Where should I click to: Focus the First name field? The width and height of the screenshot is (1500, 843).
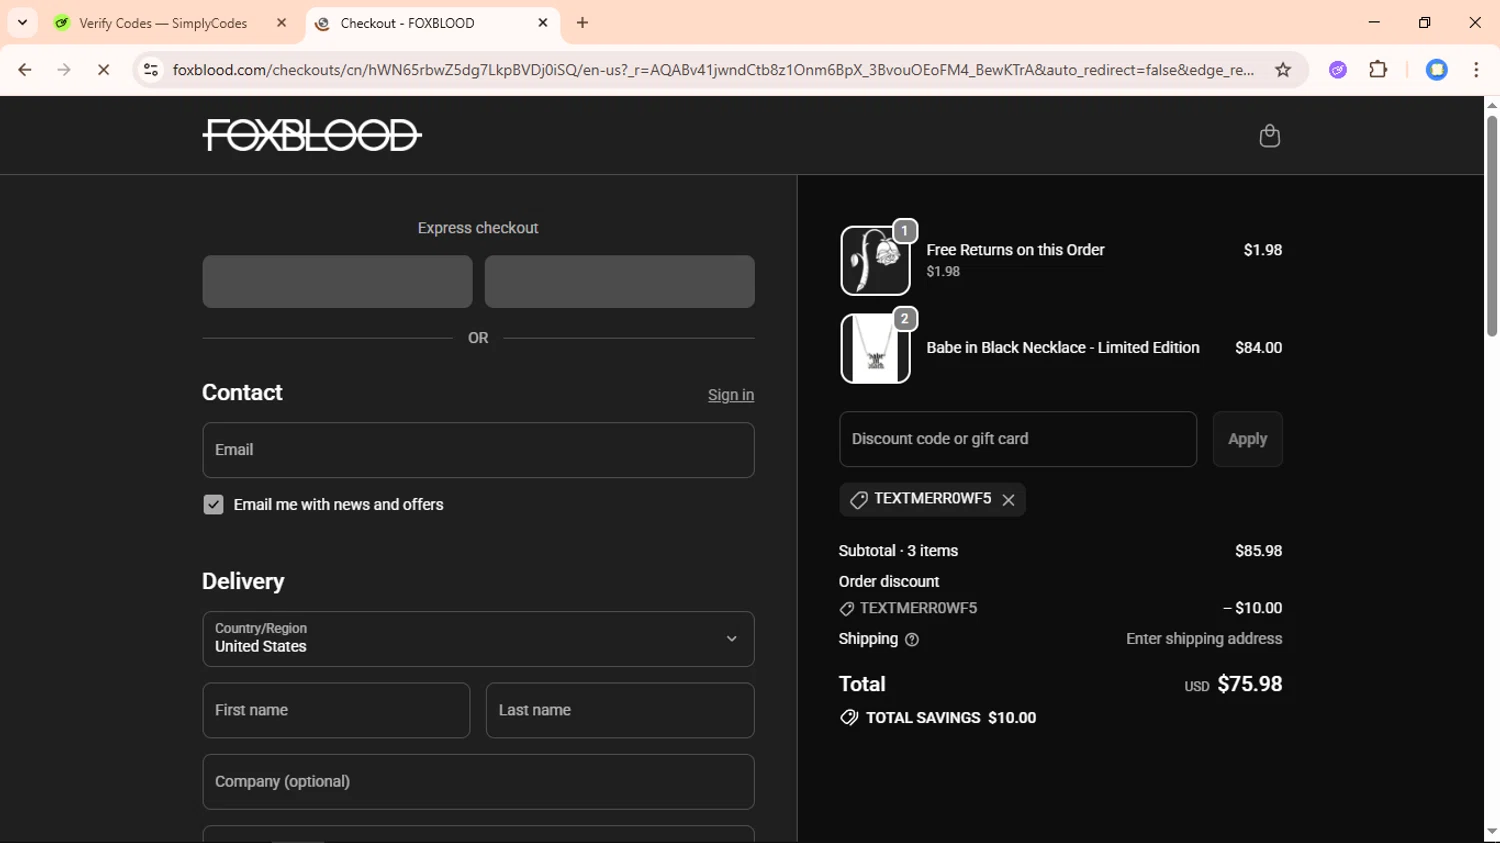coord(336,710)
